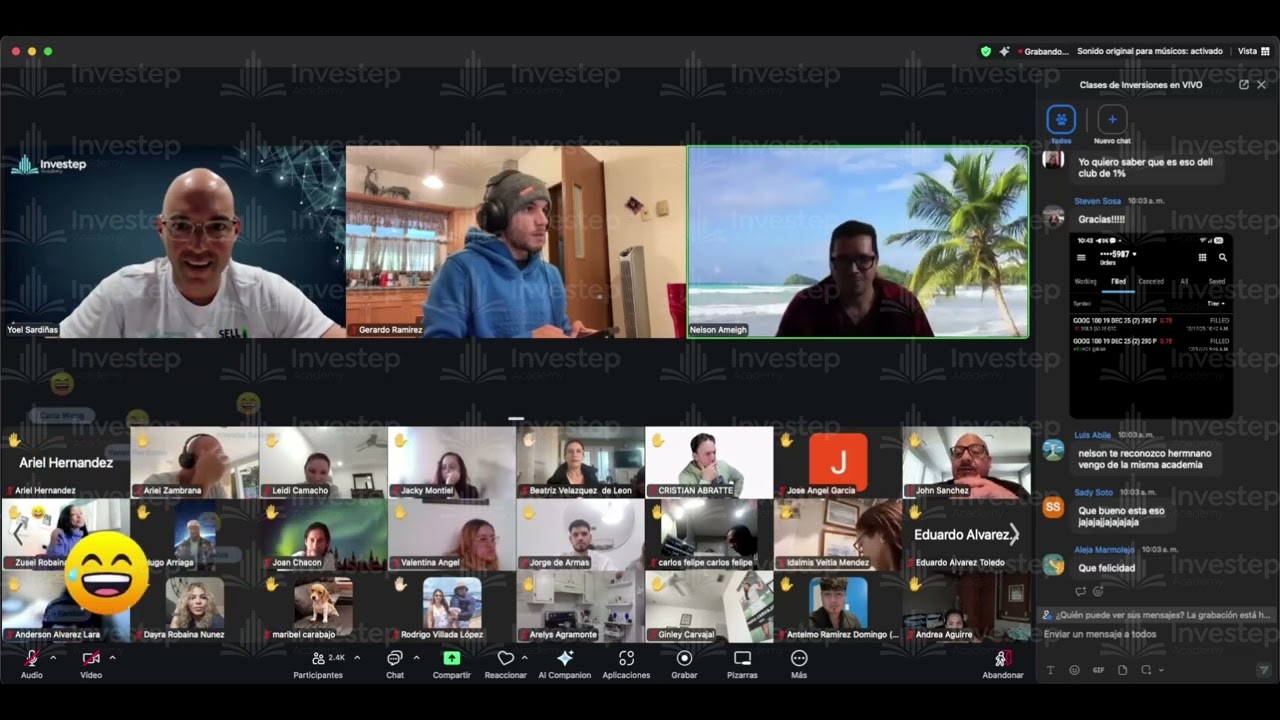Select Valentina Angel's video tile
Screen dimensions: 1280x720
pos(451,534)
